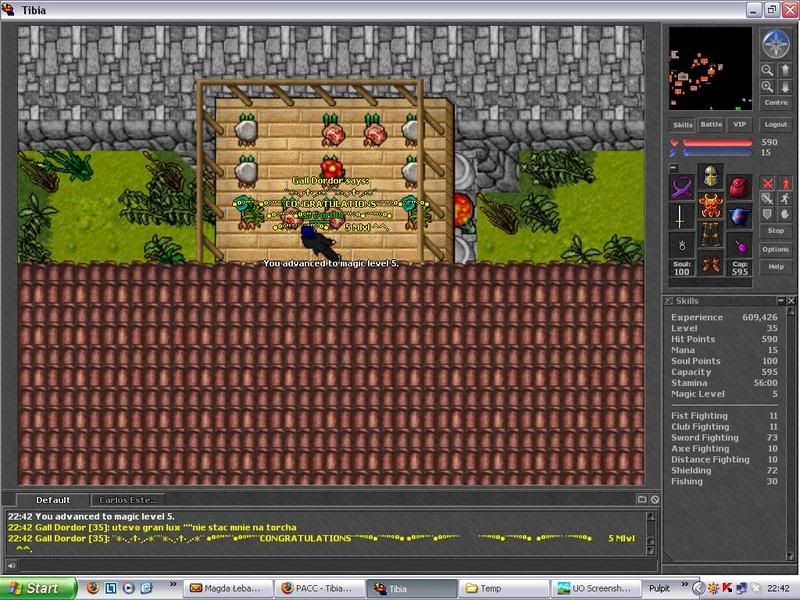Viewport: 800px width, 600px height.
Task: Select the boots slot
Action: click(710, 264)
